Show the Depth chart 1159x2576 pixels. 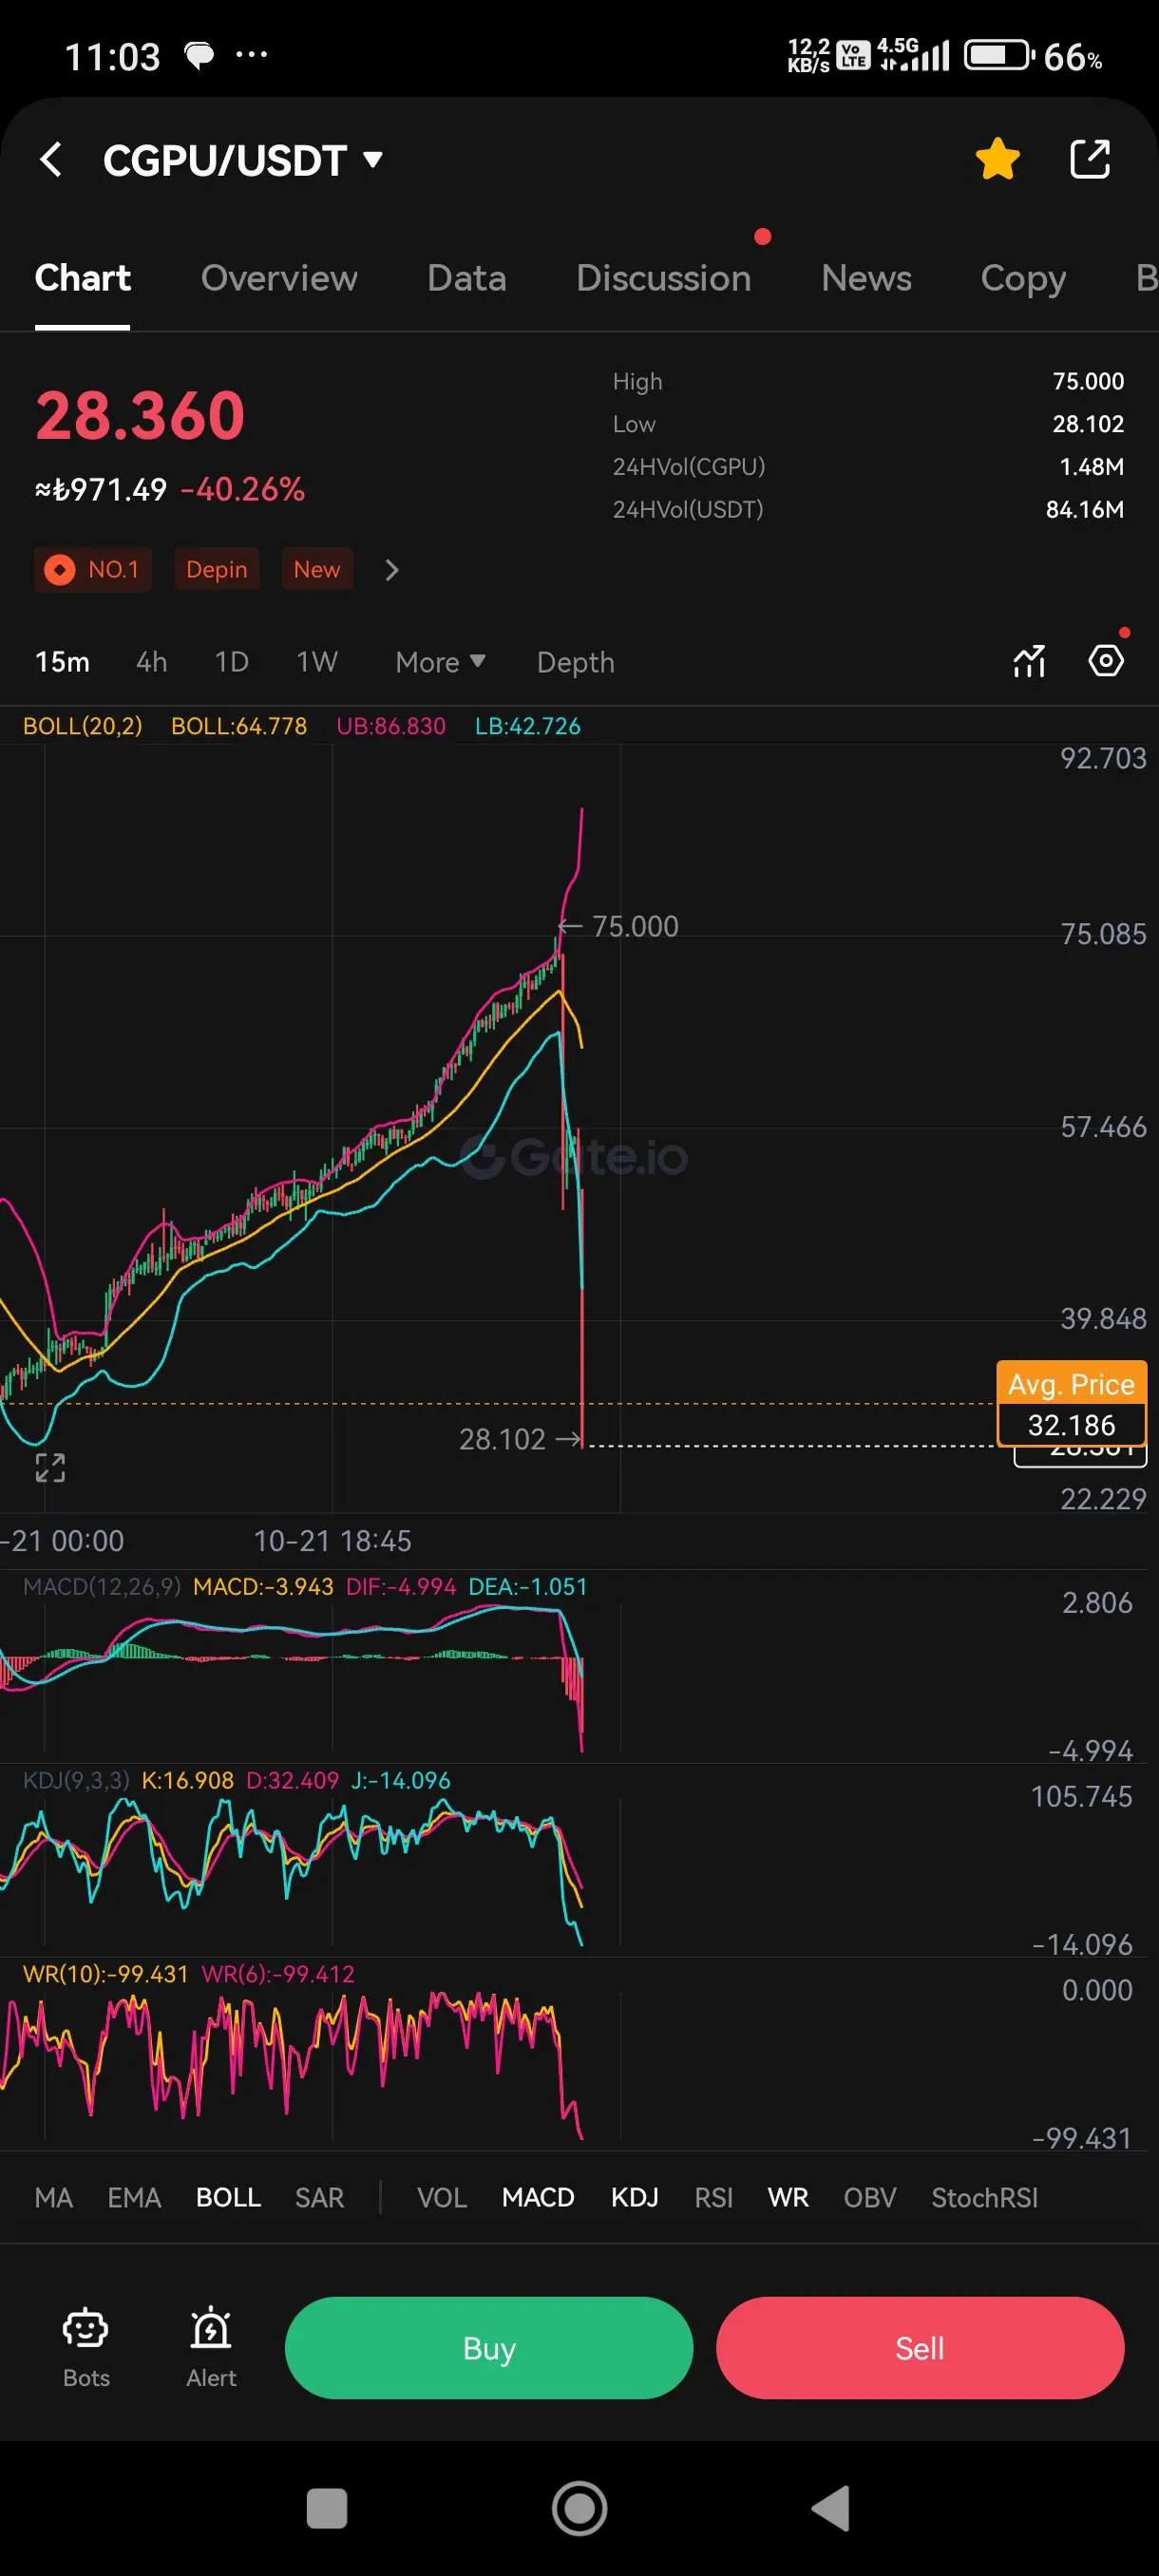[x=575, y=662]
